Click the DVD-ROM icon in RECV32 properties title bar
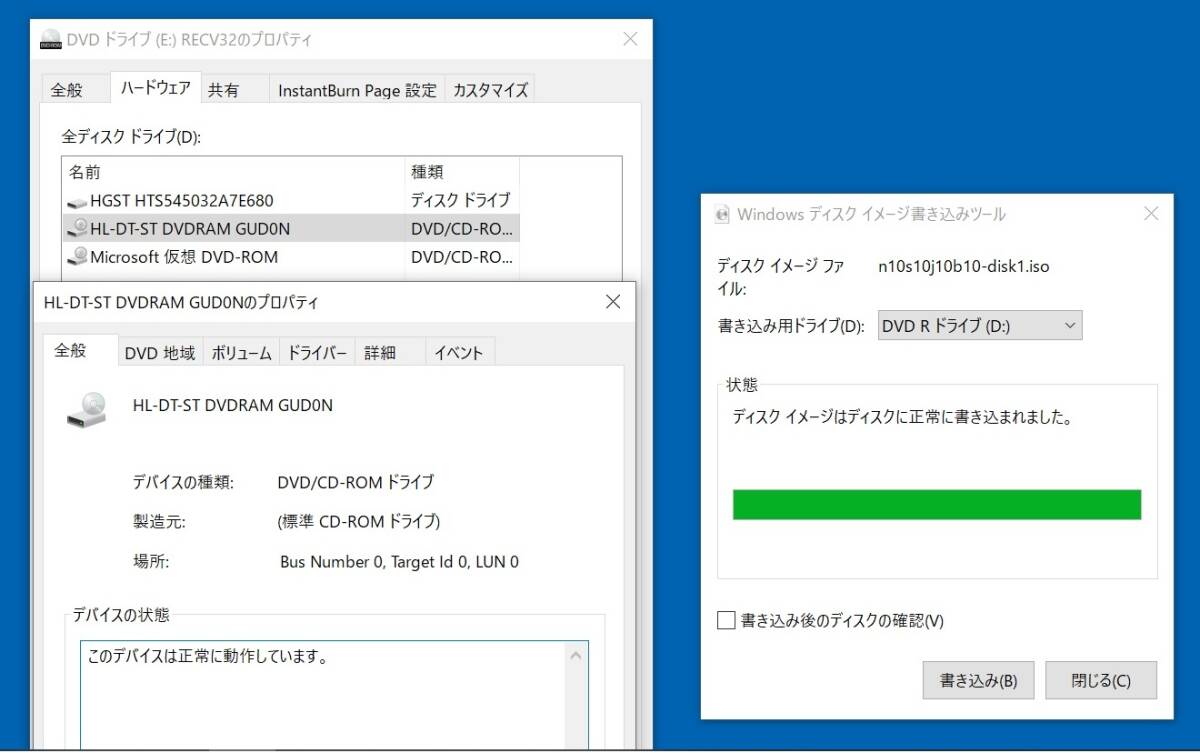The height and width of the screenshot is (753, 1200). (51, 40)
